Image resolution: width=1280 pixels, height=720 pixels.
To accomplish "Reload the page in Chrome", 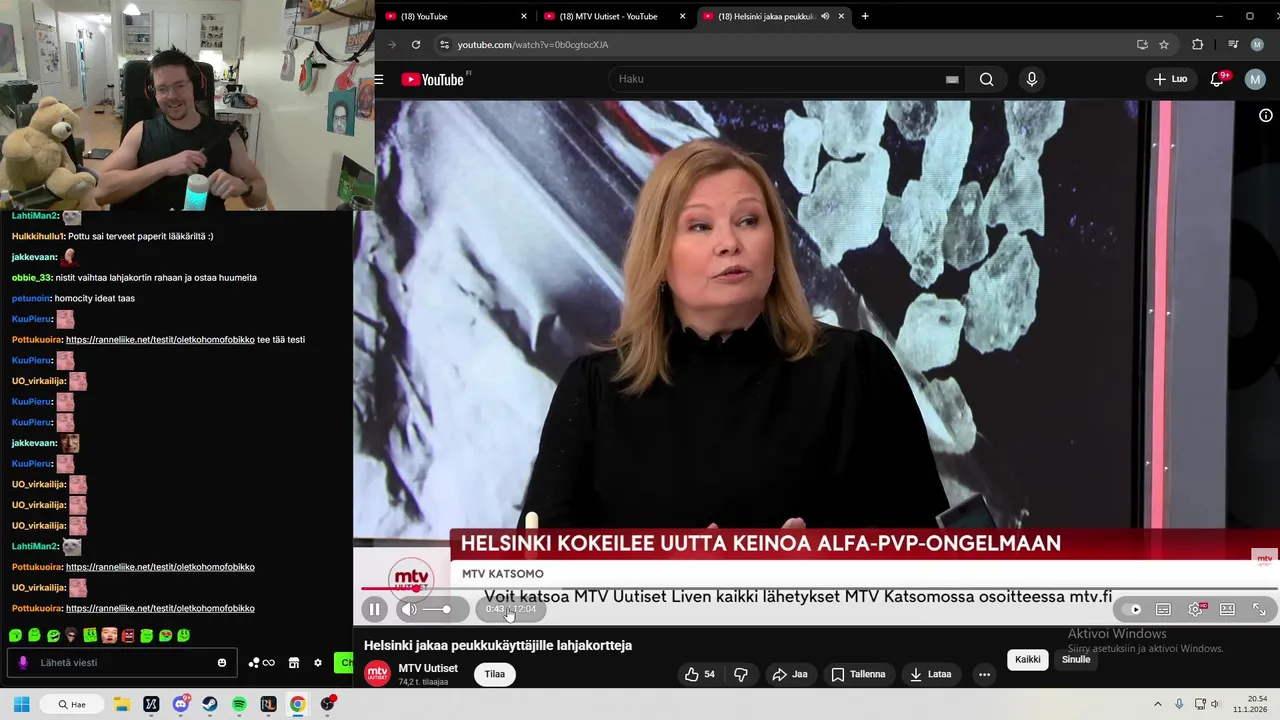I will [x=416, y=45].
